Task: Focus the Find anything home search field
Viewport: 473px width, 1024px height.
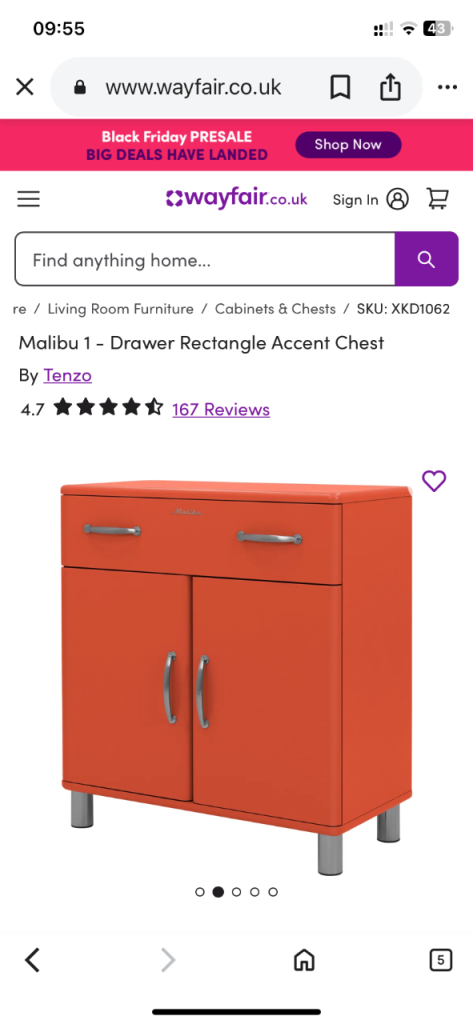Action: 204,259
